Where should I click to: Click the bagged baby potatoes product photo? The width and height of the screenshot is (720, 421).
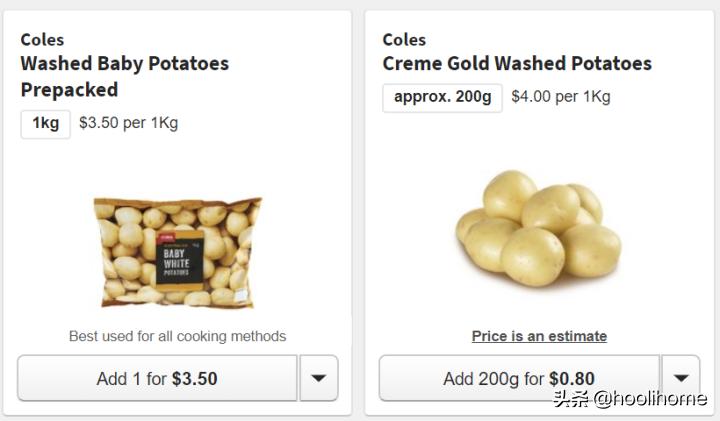click(177, 252)
